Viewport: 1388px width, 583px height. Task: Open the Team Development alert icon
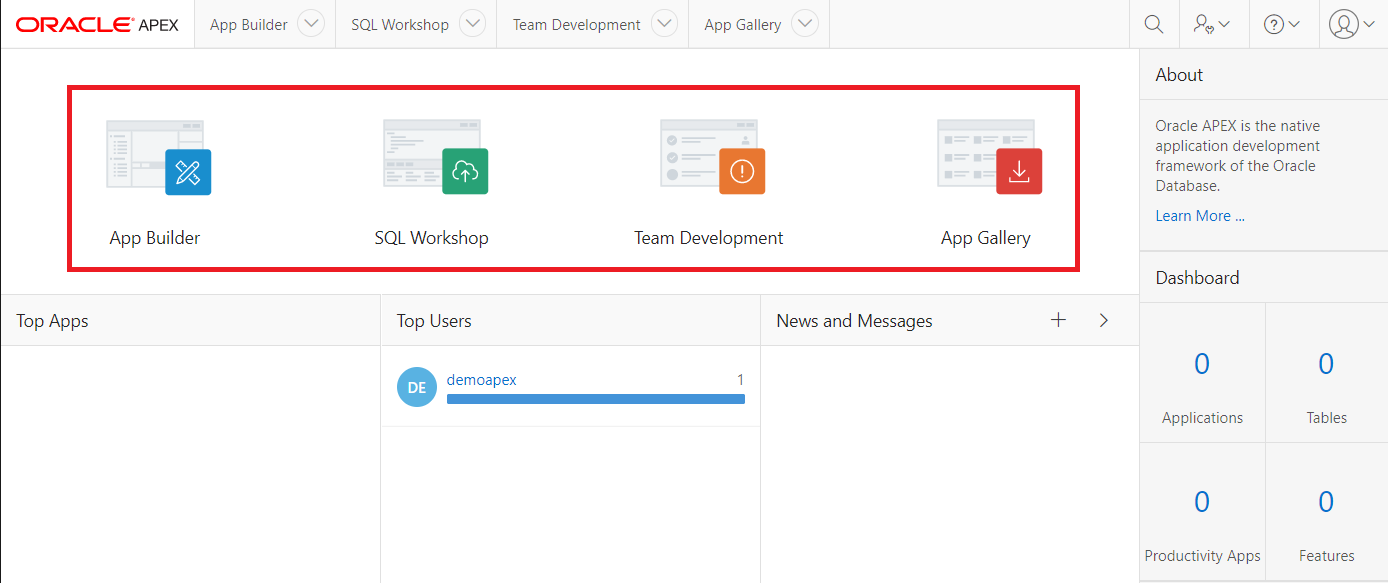point(741,172)
